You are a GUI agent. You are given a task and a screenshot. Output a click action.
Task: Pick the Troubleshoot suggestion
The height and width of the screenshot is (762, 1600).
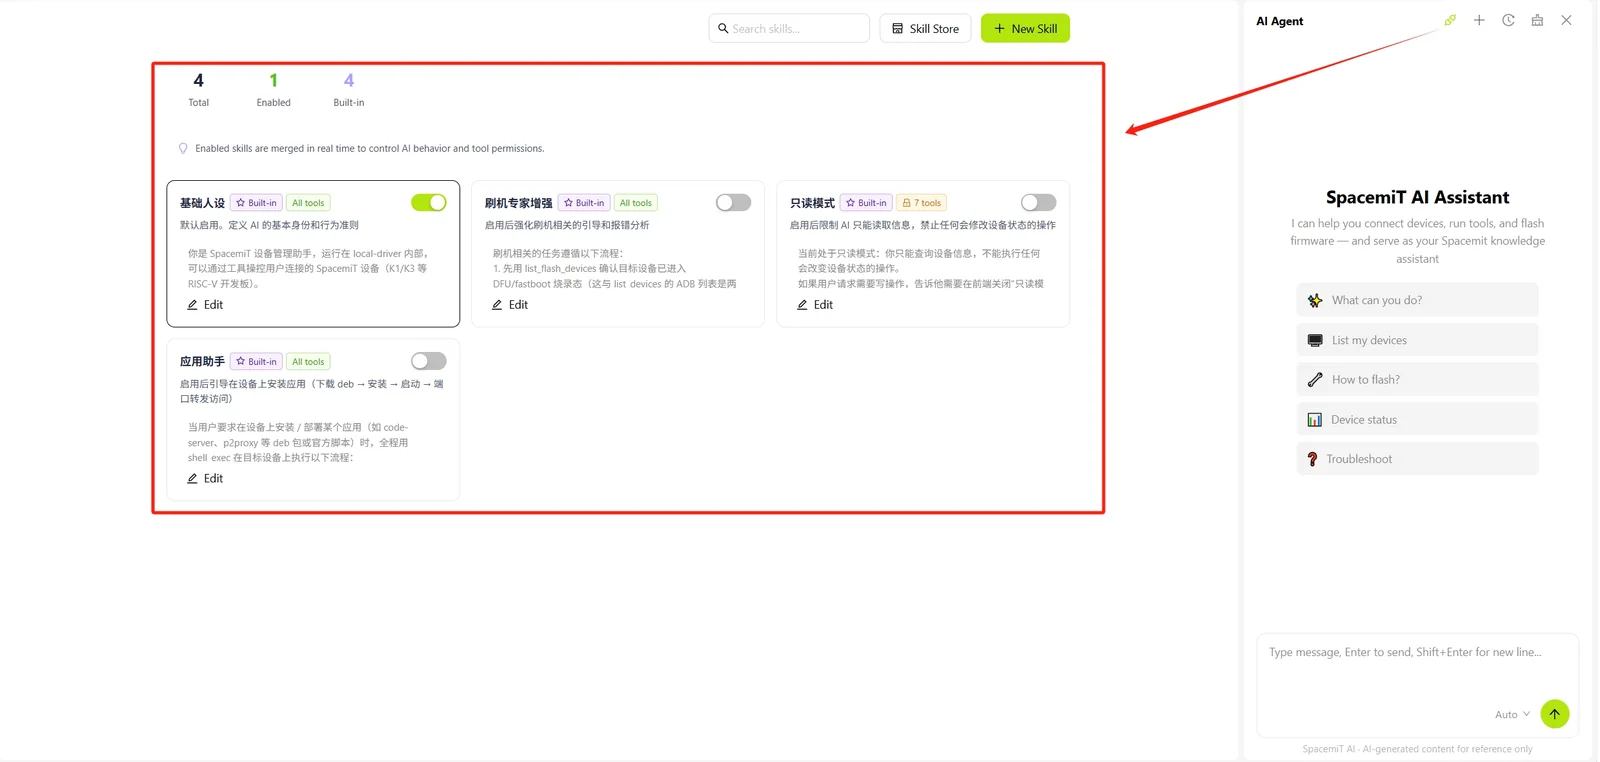pos(1417,459)
